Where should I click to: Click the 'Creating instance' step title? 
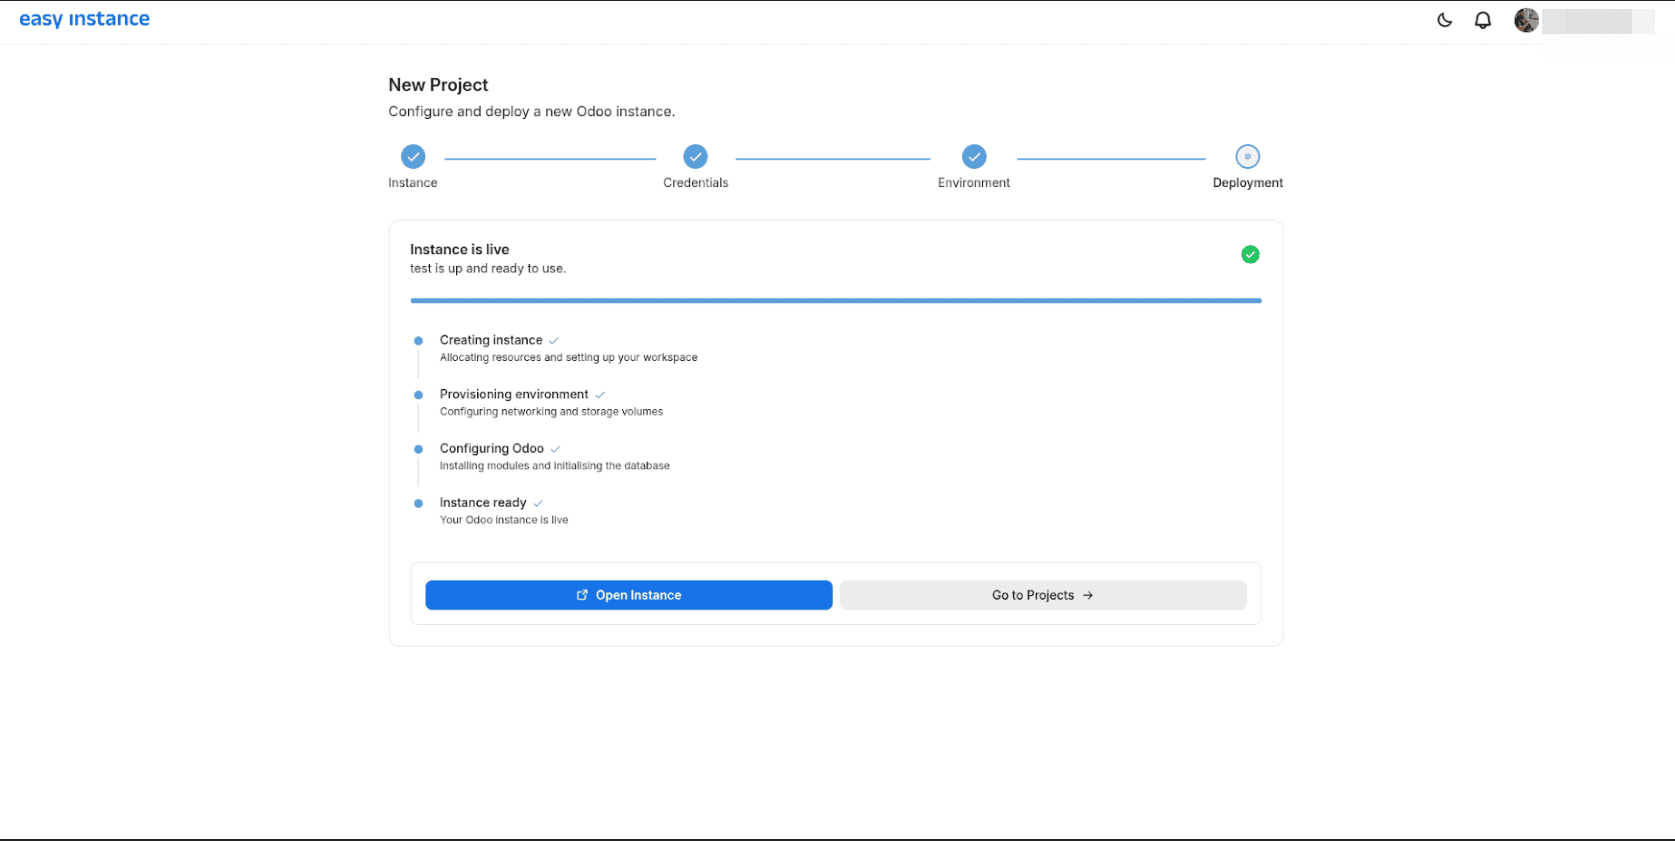tap(491, 340)
